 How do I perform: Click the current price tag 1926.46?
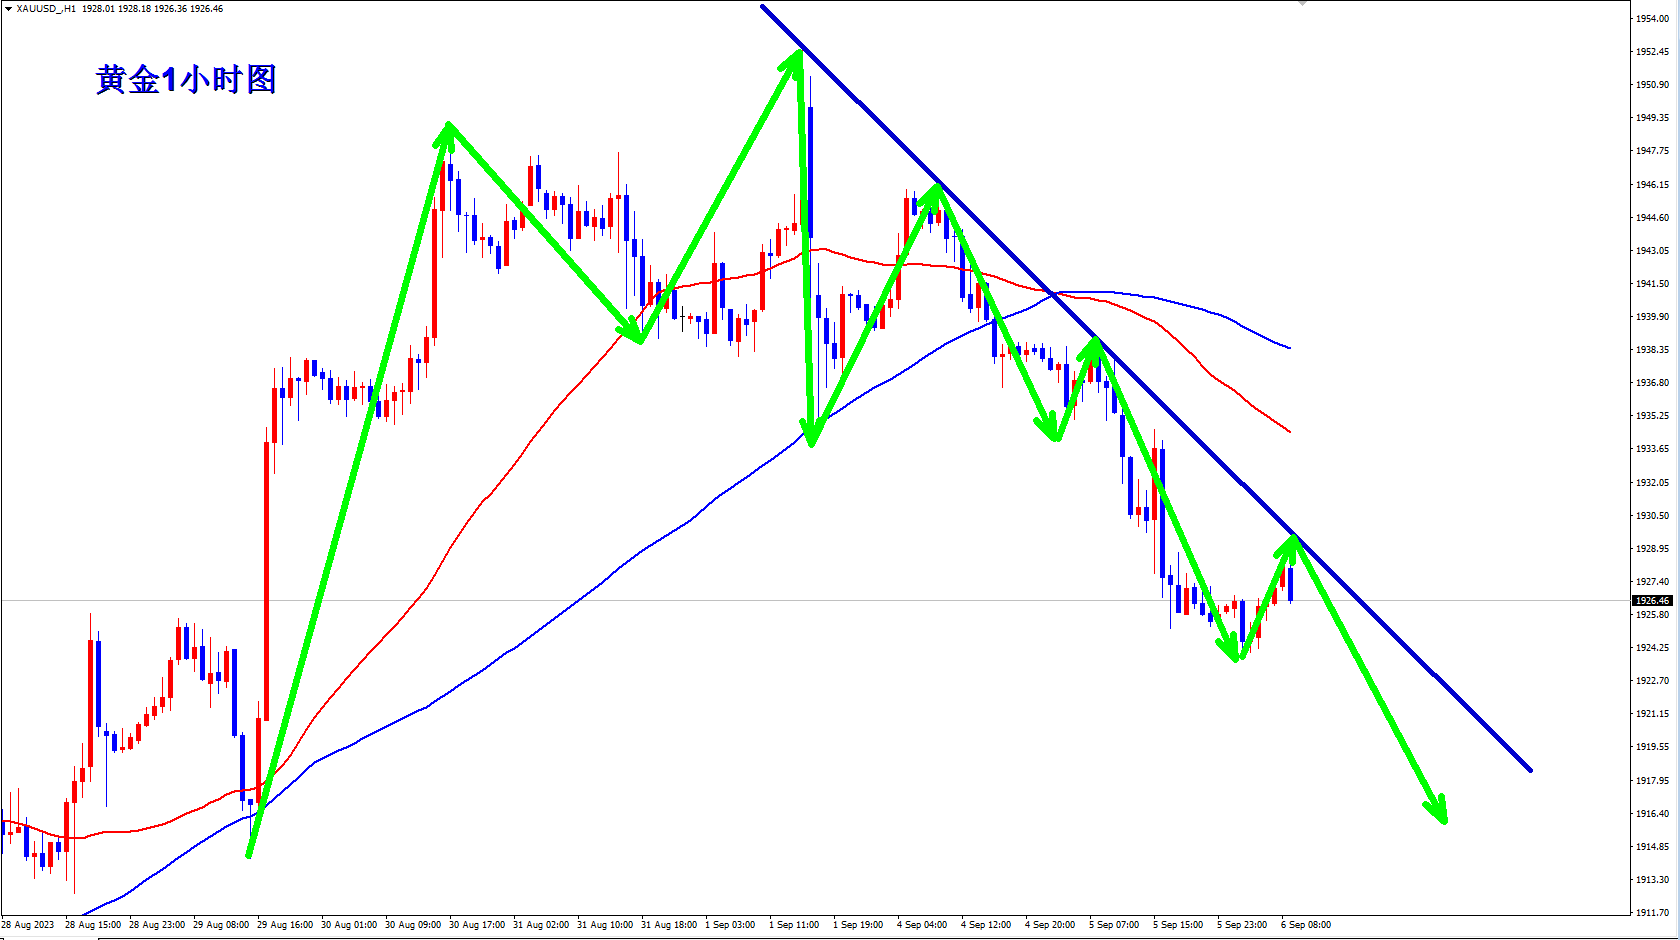[1652, 601]
